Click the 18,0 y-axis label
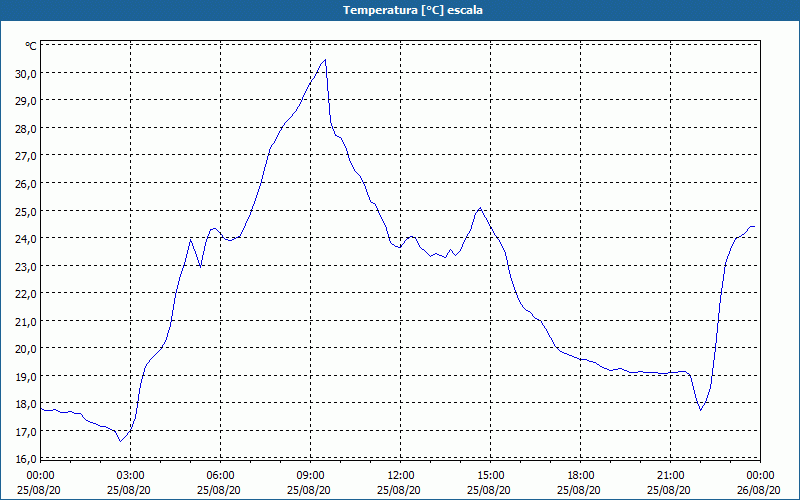The height and width of the screenshot is (500, 800). 27,404
